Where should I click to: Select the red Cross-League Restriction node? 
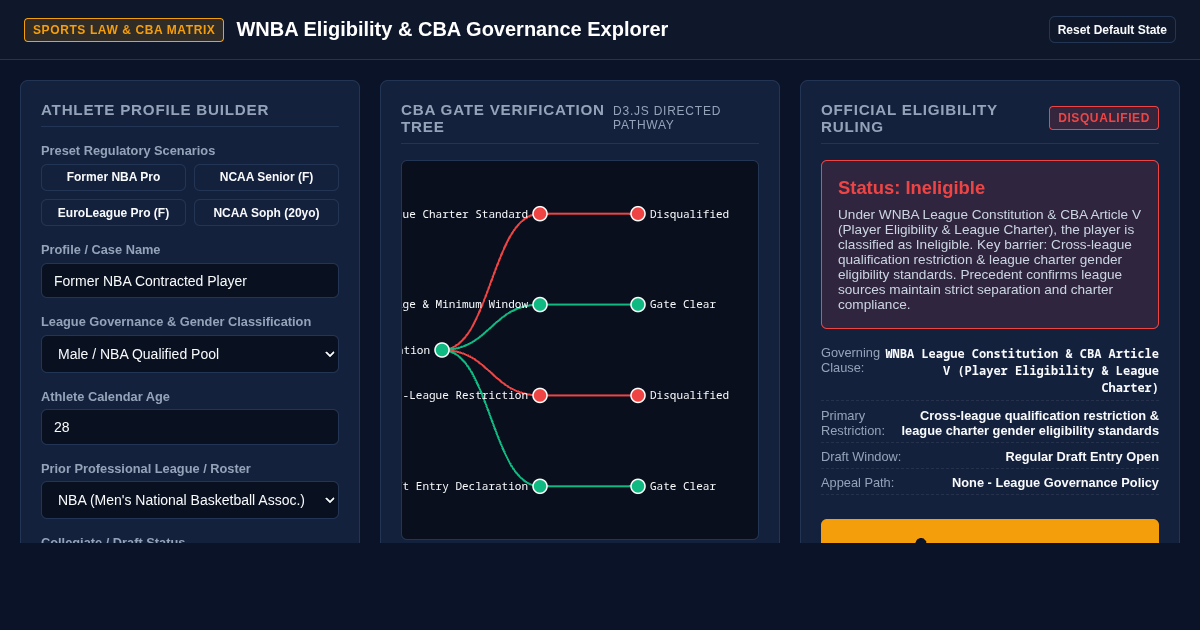coord(540,395)
